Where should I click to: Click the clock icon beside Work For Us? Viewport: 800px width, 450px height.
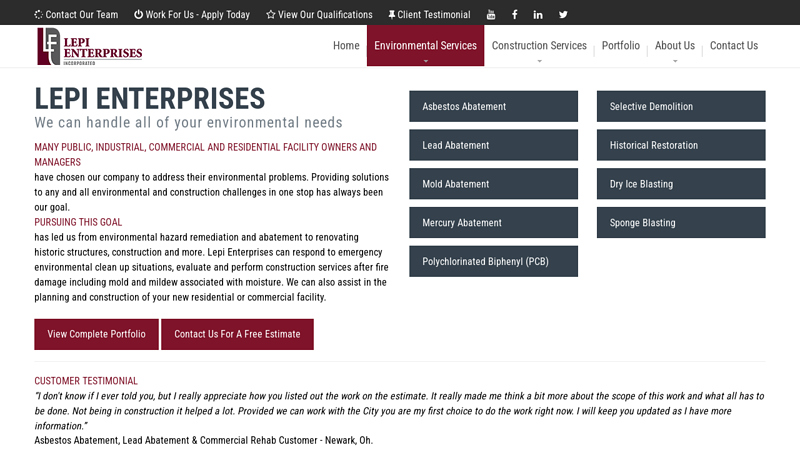(138, 15)
